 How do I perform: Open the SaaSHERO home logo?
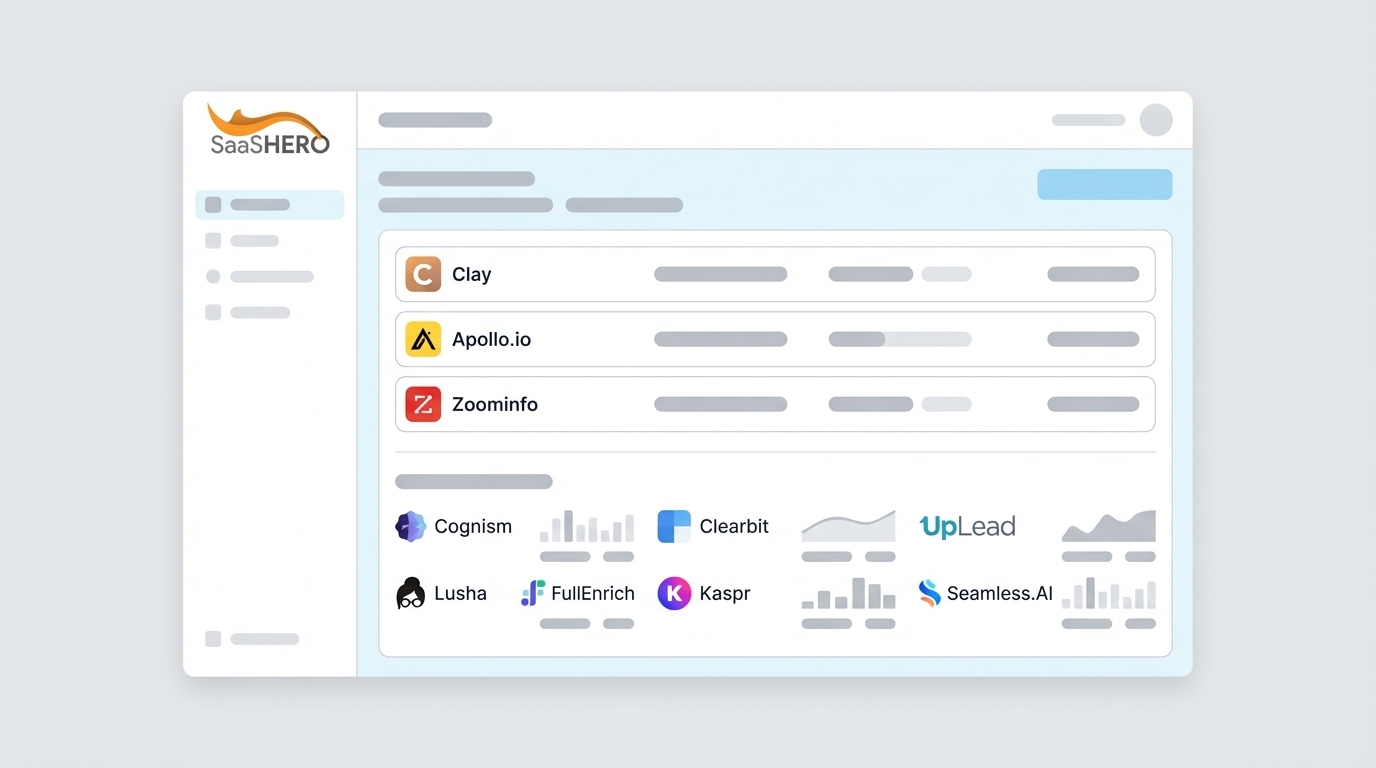(x=268, y=130)
